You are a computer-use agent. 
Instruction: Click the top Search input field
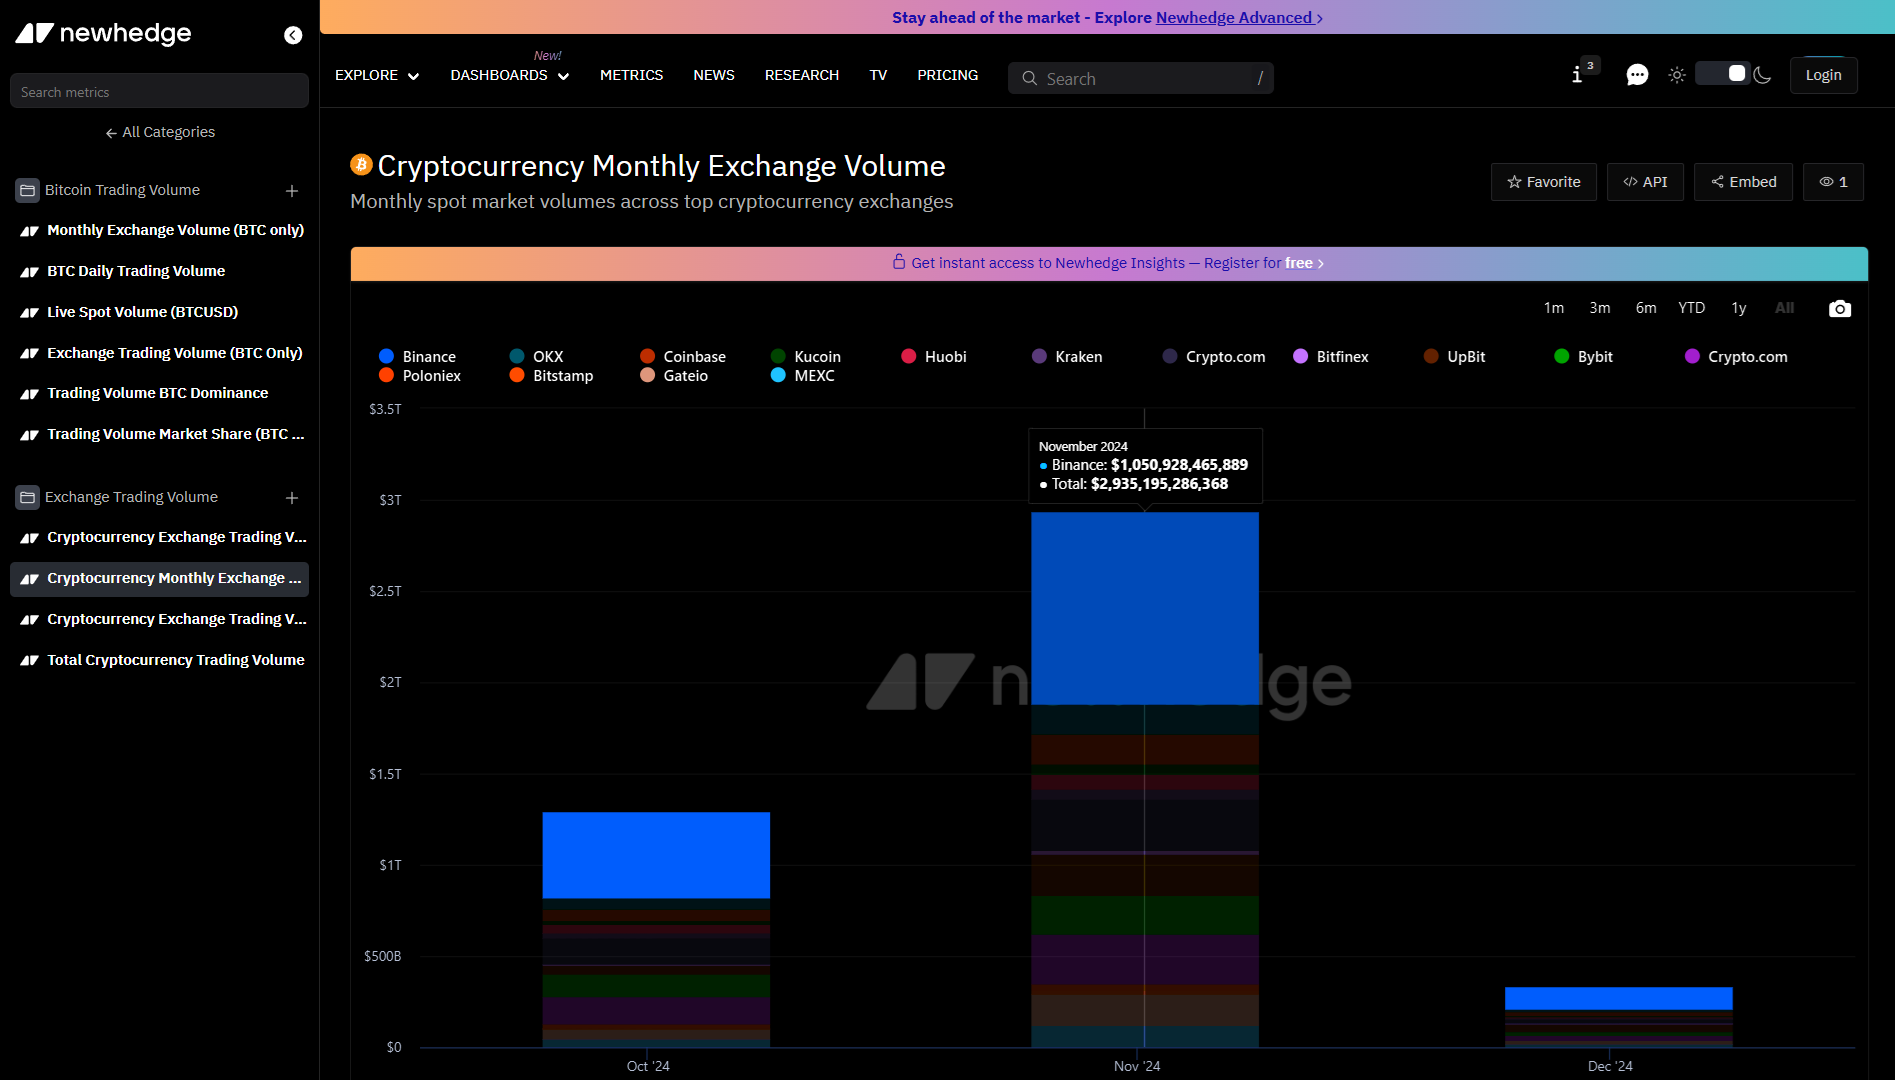pyautogui.click(x=1140, y=78)
